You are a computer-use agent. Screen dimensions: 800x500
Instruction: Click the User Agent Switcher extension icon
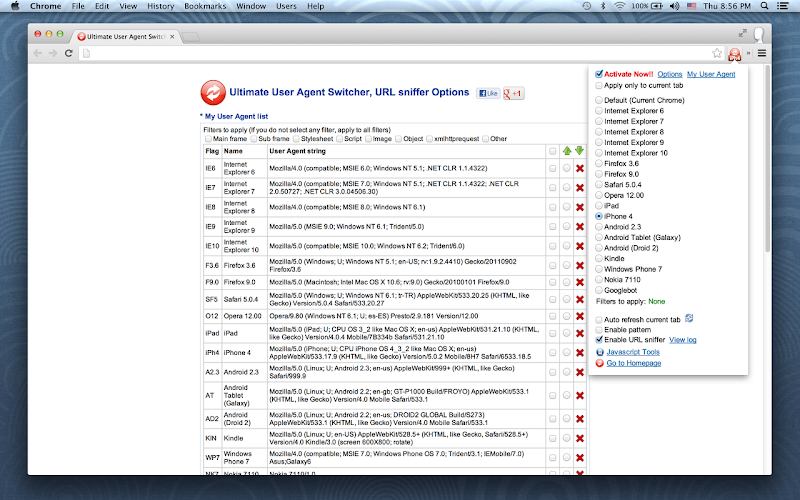click(x=734, y=54)
